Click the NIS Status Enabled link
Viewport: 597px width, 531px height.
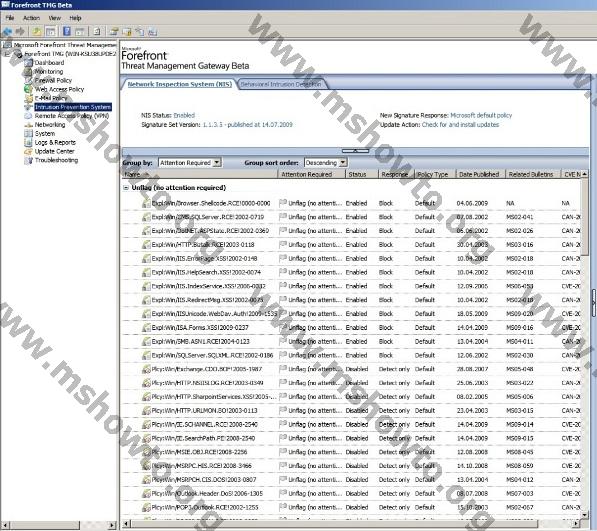[x=184, y=115]
